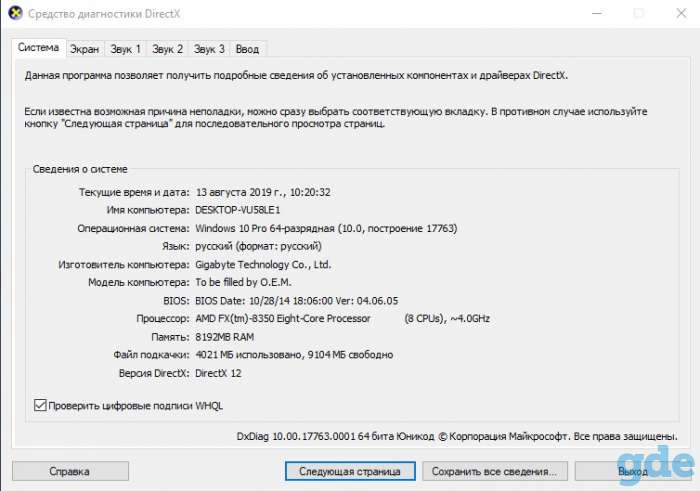700x491 pixels.
Task: Select the Звук 1 tab
Action: click(x=125, y=49)
